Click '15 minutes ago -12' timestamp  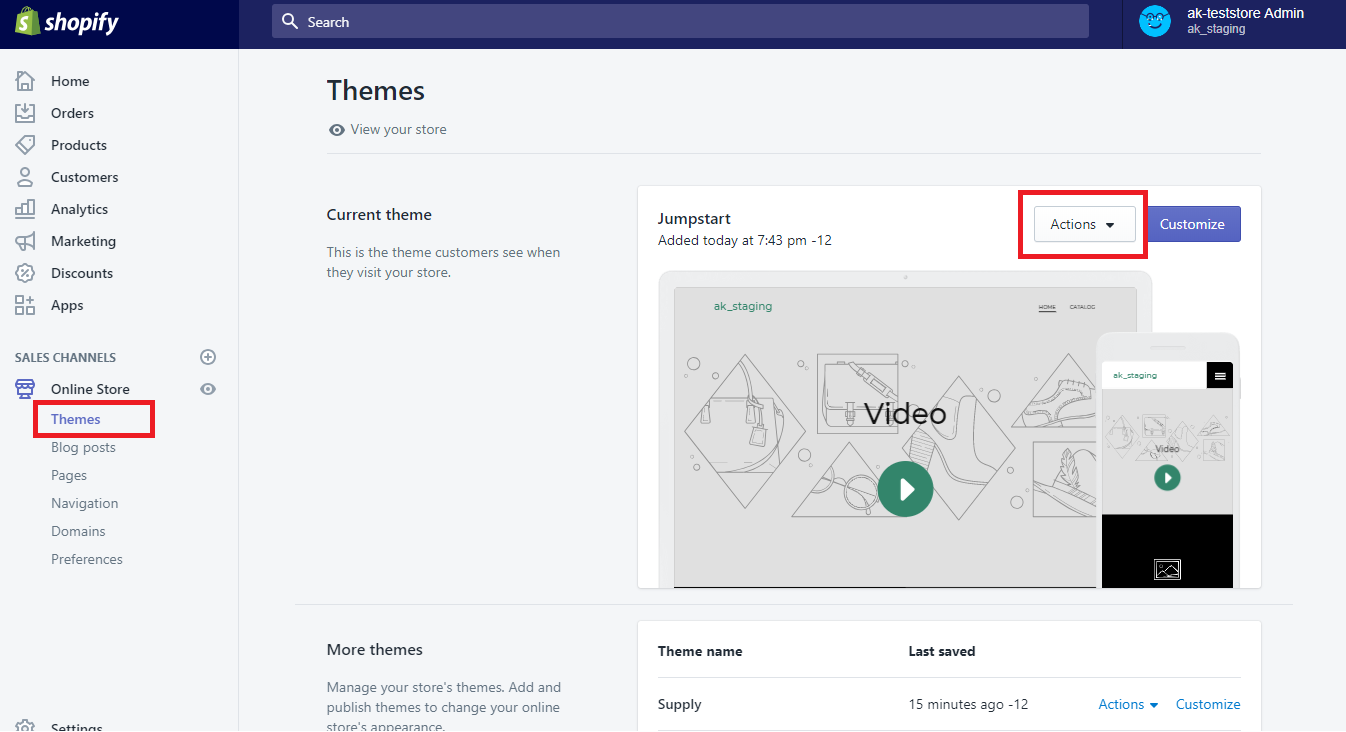[x=968, y=705]
